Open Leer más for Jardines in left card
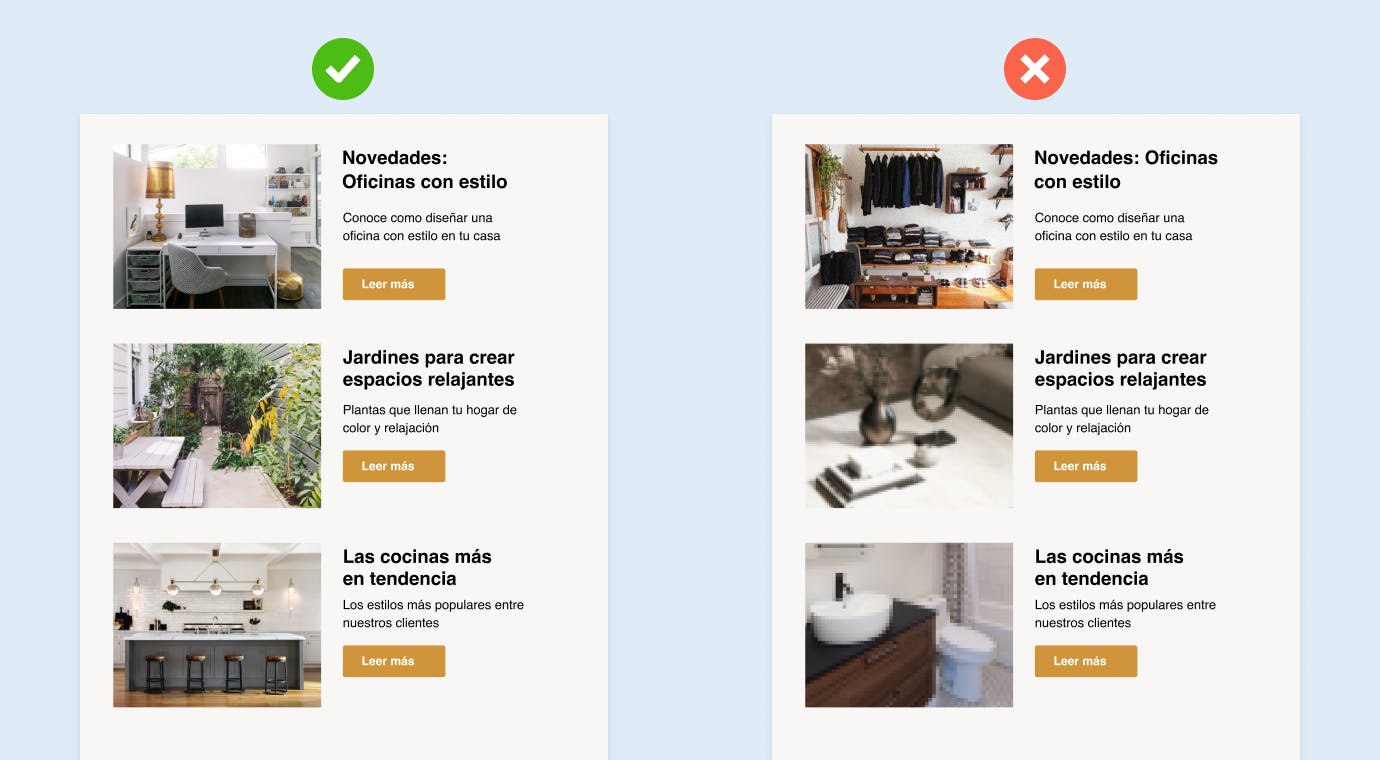The width and height of the screenshot is (1380, 760). point(394,466)
